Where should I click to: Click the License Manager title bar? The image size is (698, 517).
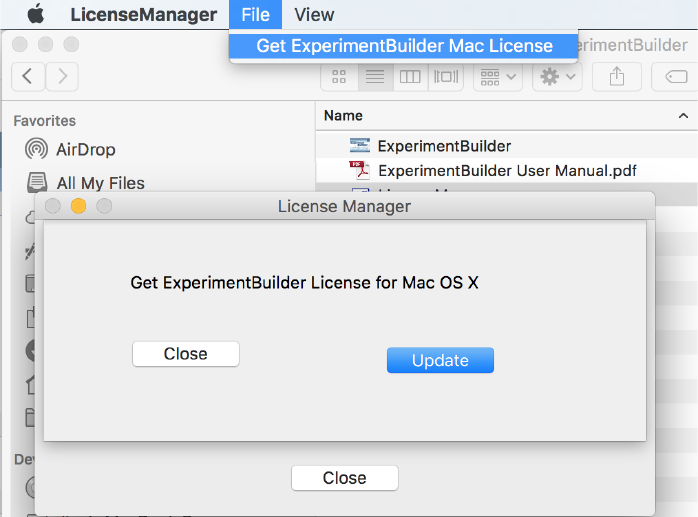click(x=344, y=206)
